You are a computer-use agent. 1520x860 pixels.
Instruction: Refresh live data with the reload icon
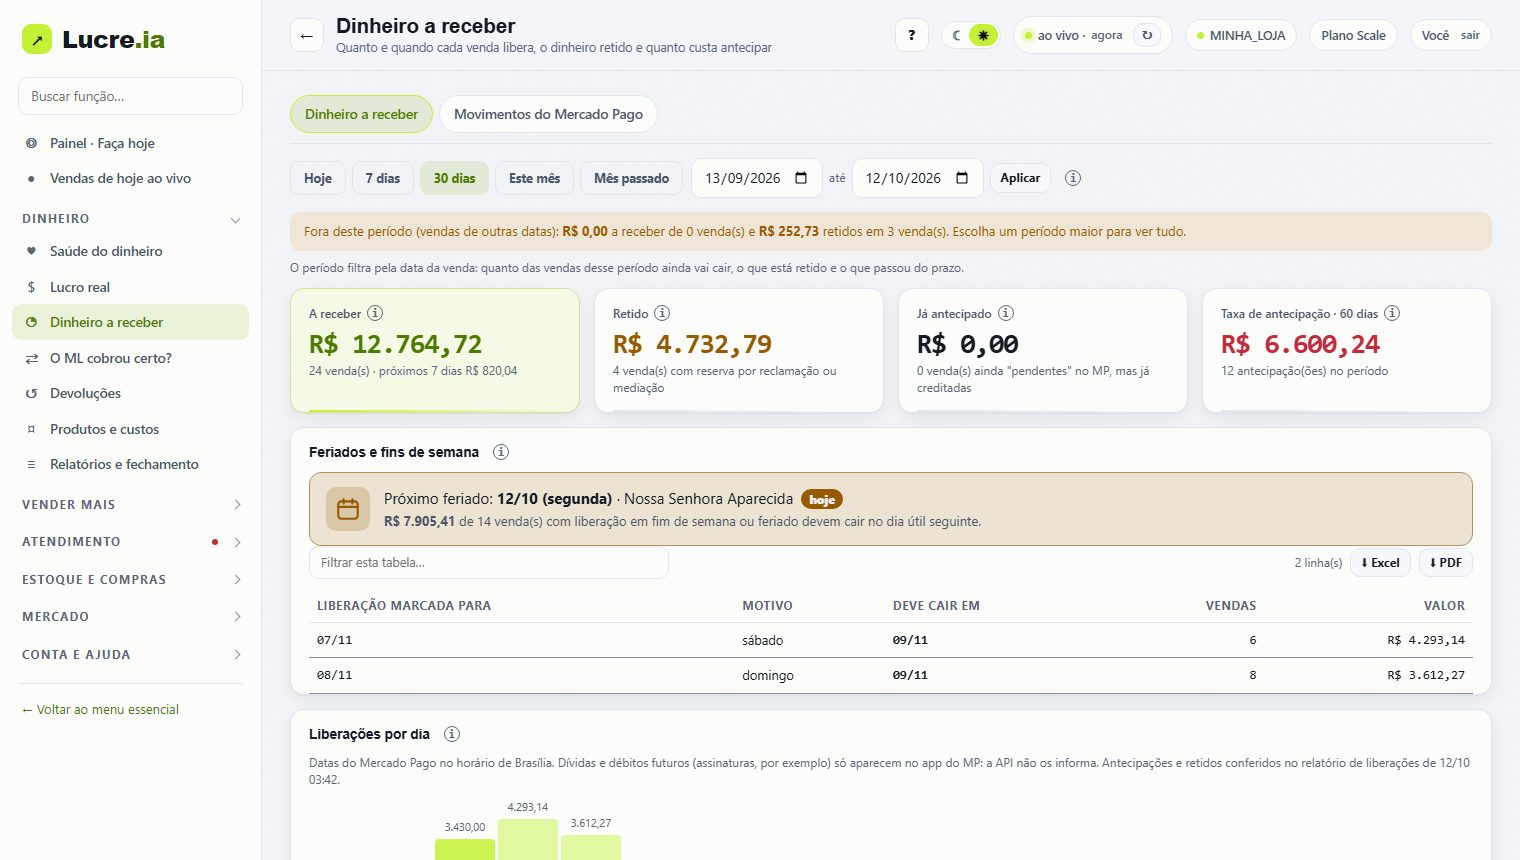[x=1147, y=35]
